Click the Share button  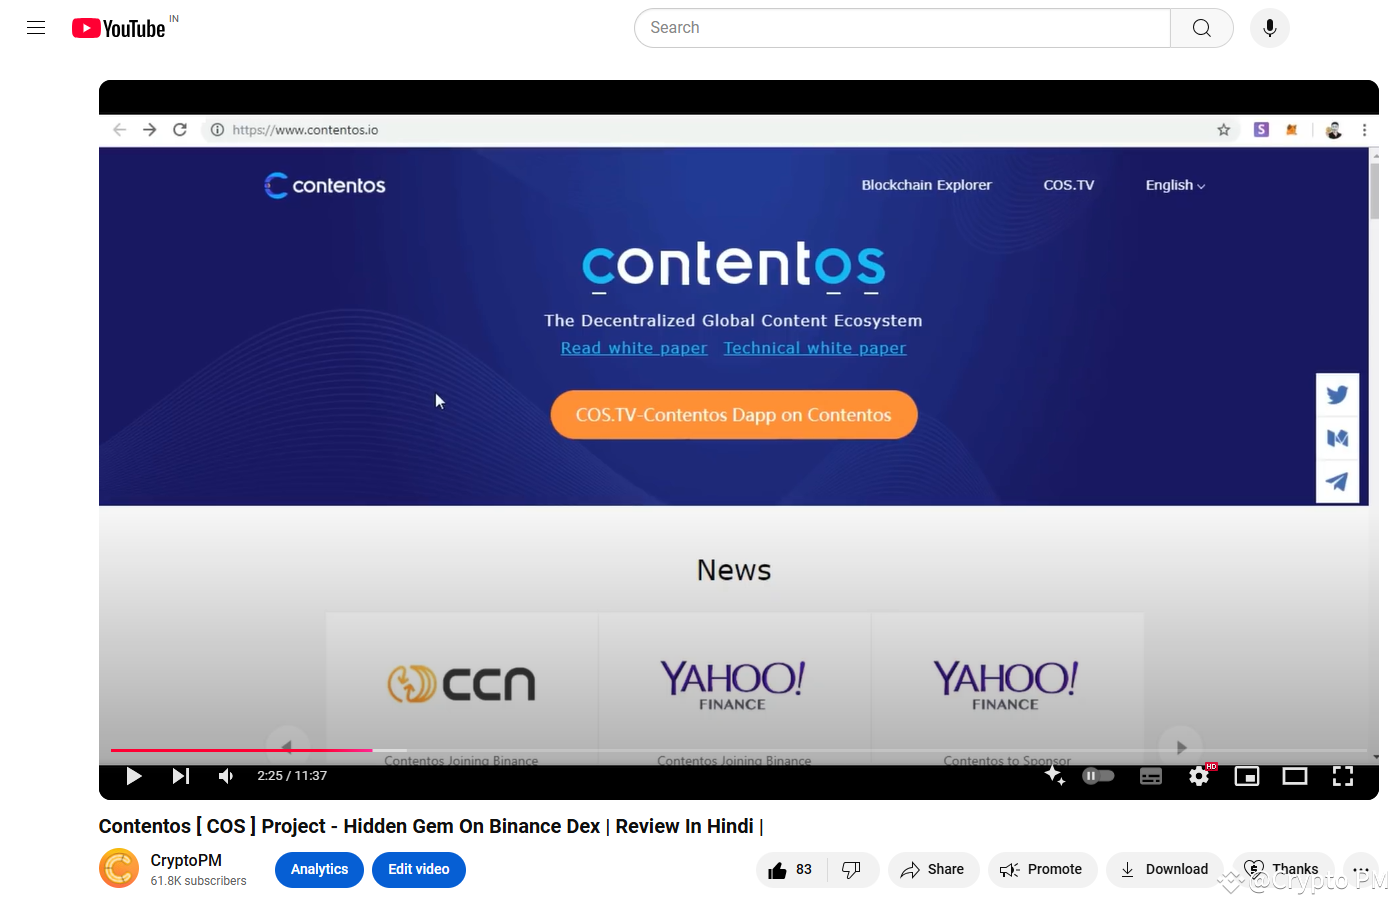pos(933,870)
